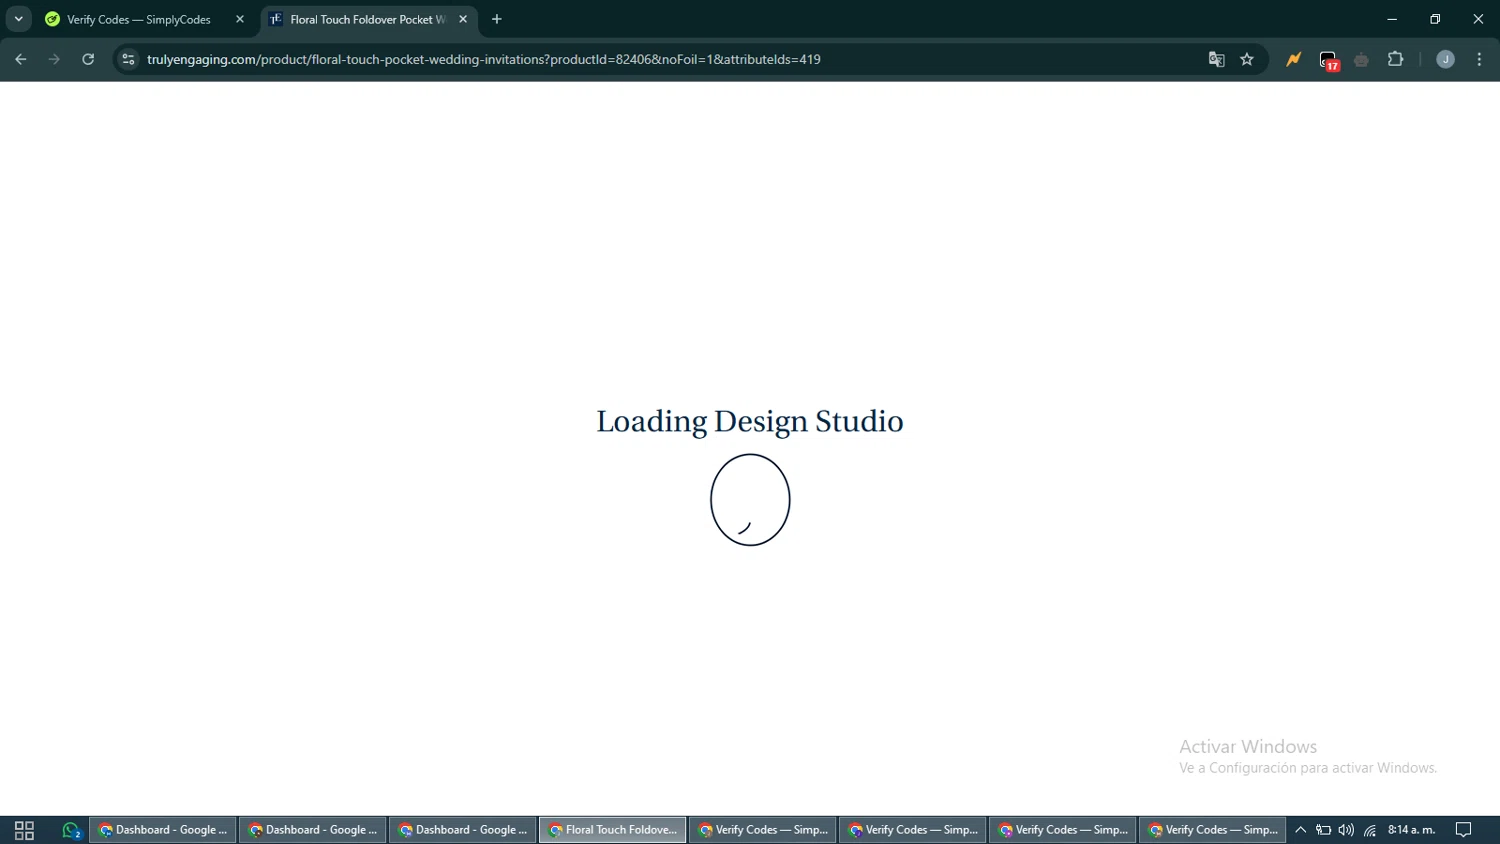Reload the current page
The height and width of the screenshot is (844, 1500).
pyautogui.click(x=88, y=59)
